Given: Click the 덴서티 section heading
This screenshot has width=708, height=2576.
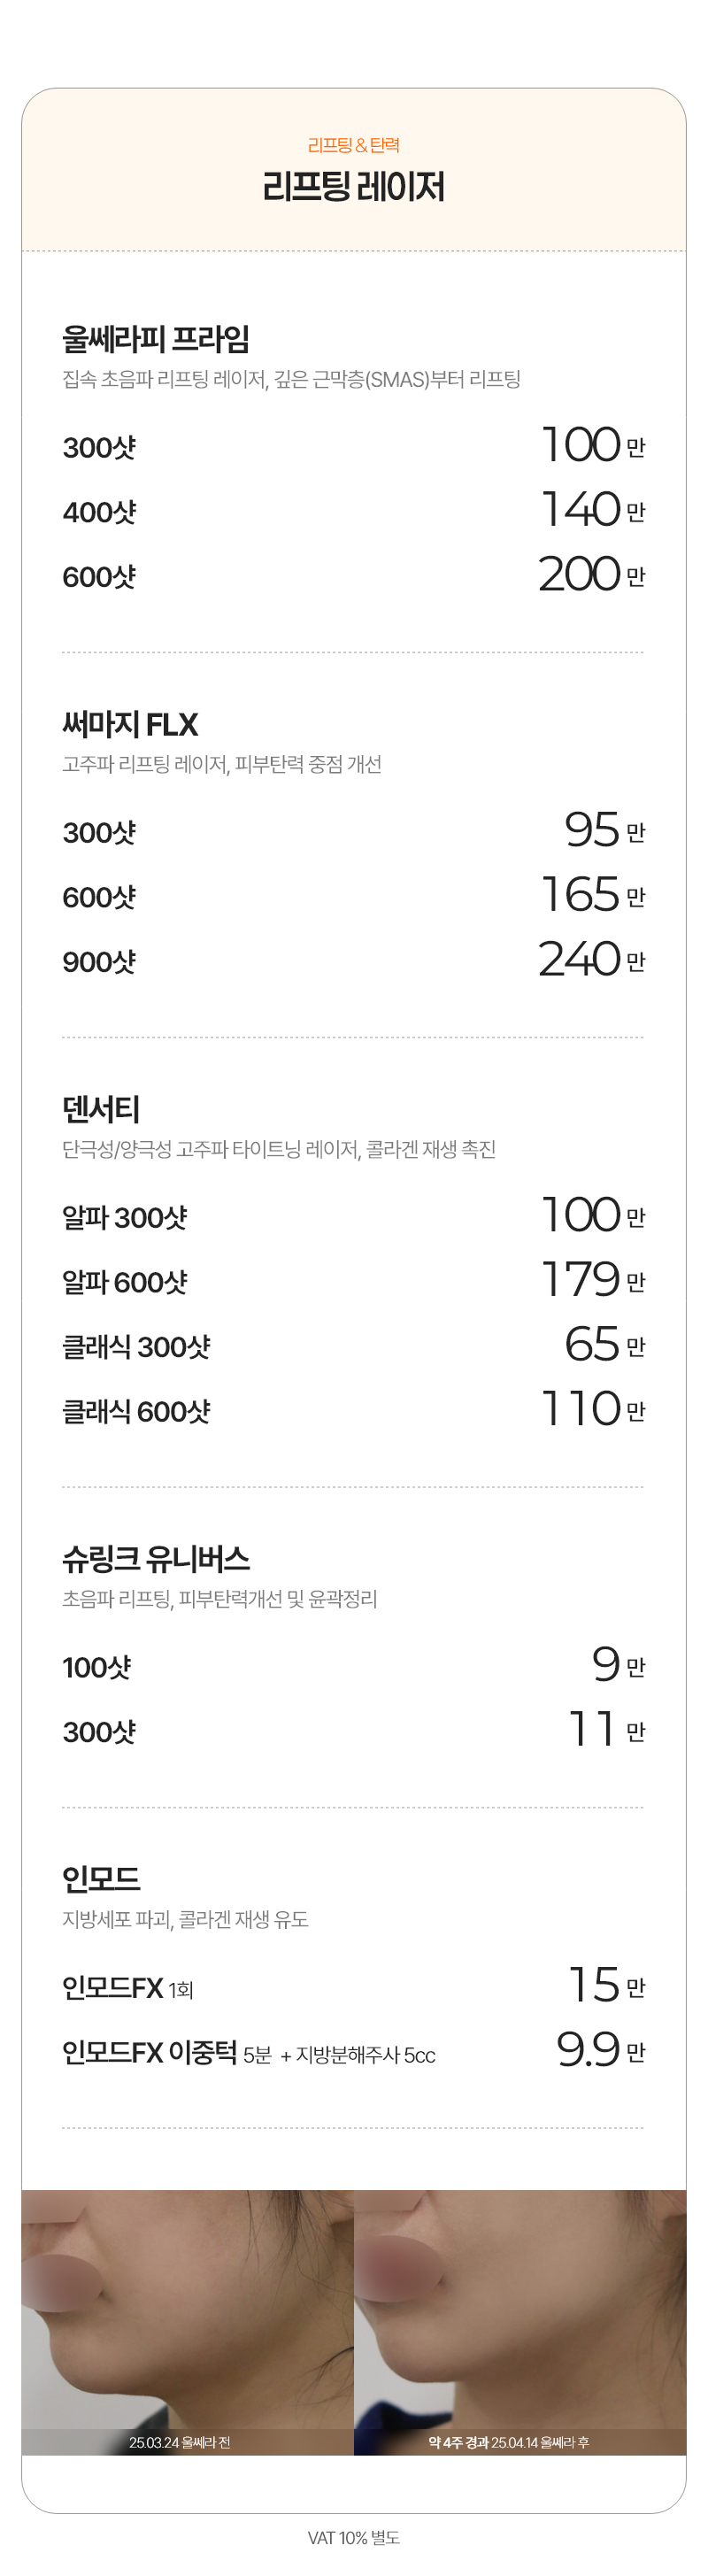Looking at the screenshot, I should coord(101,1109).
